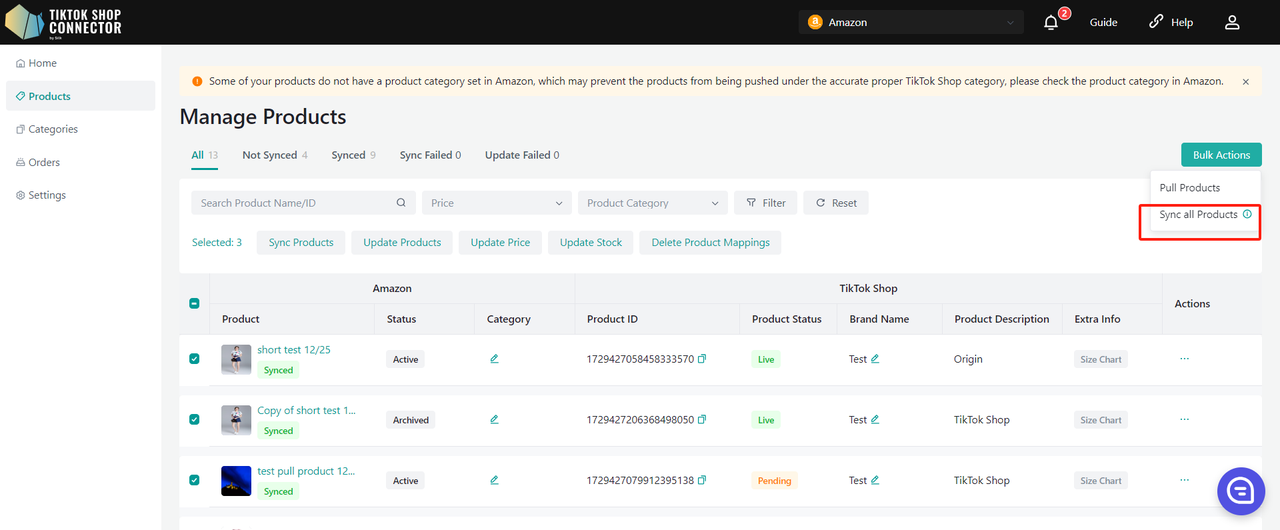The image size is (1280, 530).
Task: Edit category for short test 12/25
Action: 494,359
